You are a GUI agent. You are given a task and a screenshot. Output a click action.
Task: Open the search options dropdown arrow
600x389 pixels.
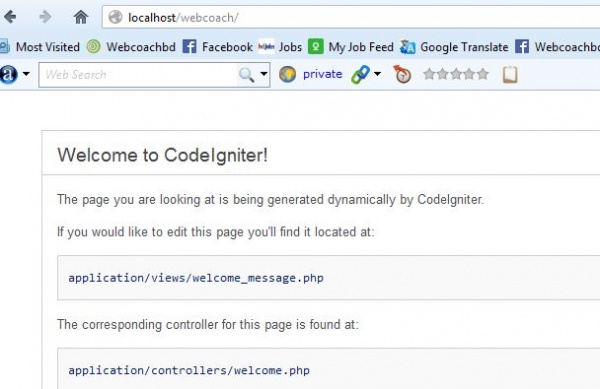tap(264, 74)
